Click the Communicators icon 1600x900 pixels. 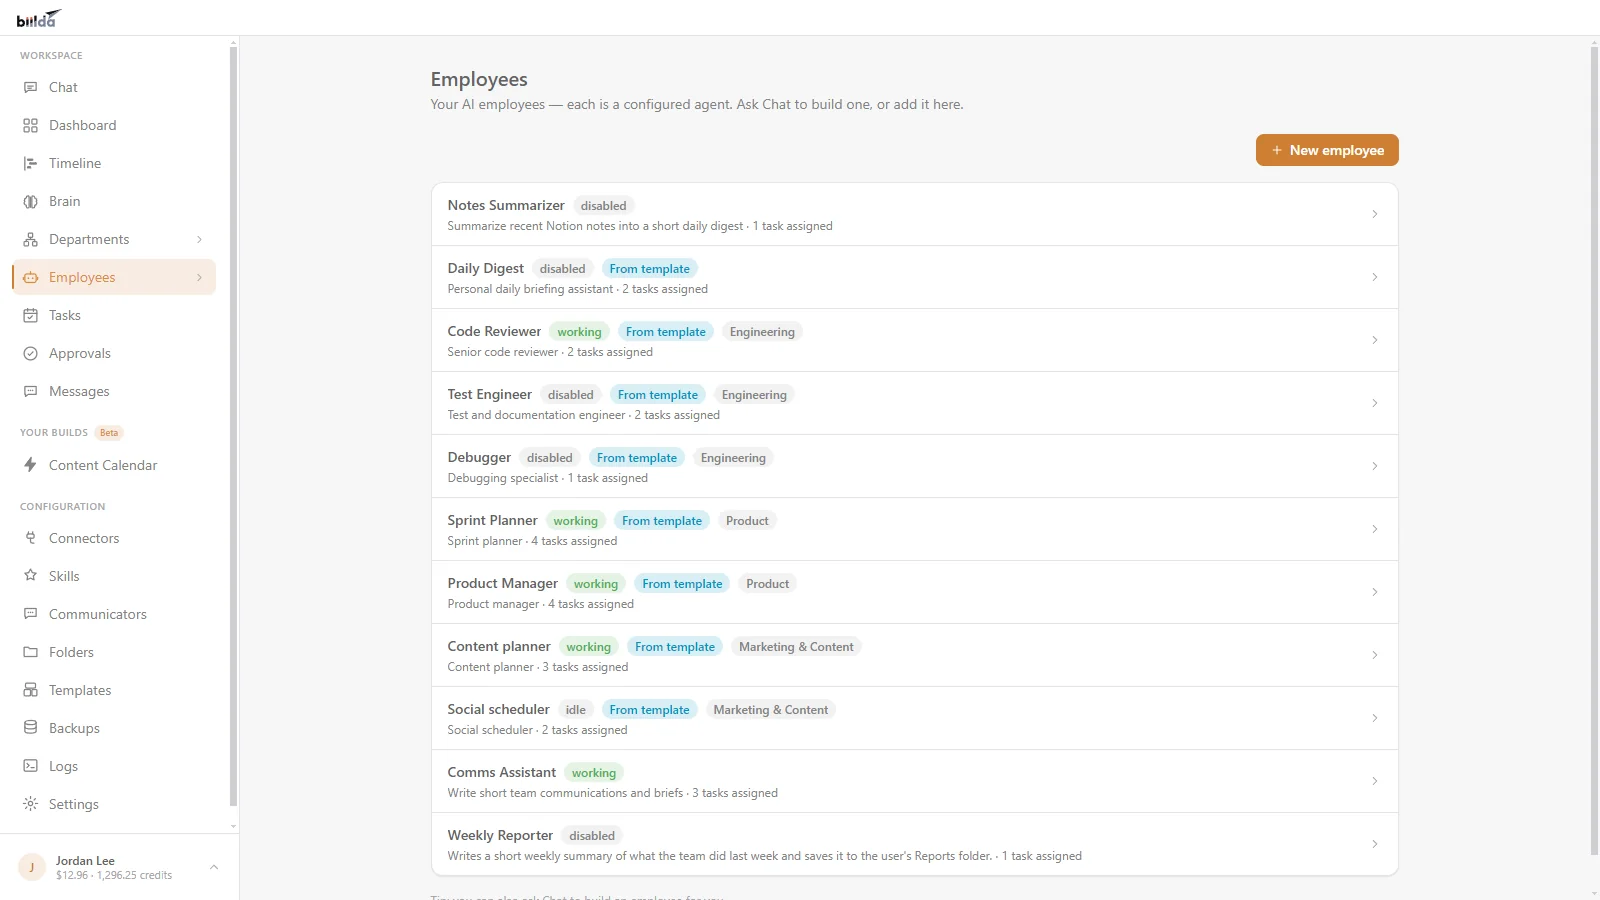click(30, 614)
